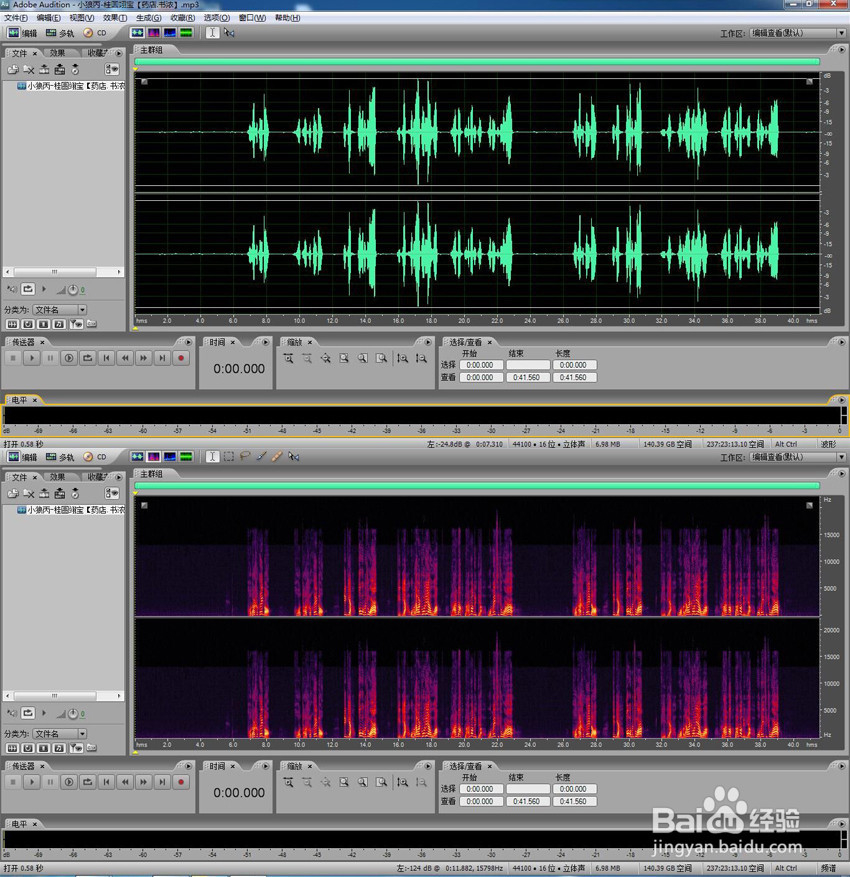Image resolution: width=850 pixels, height=877 pixels.
Task: Click the edit file icon in the upper file panel
Action: tap(75, 70)
